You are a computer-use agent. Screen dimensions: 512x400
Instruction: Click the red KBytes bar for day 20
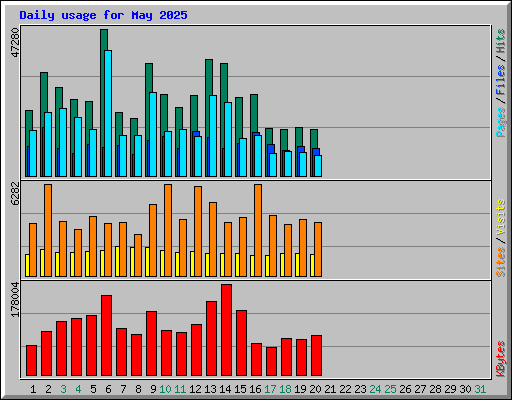tap(316, 355)
